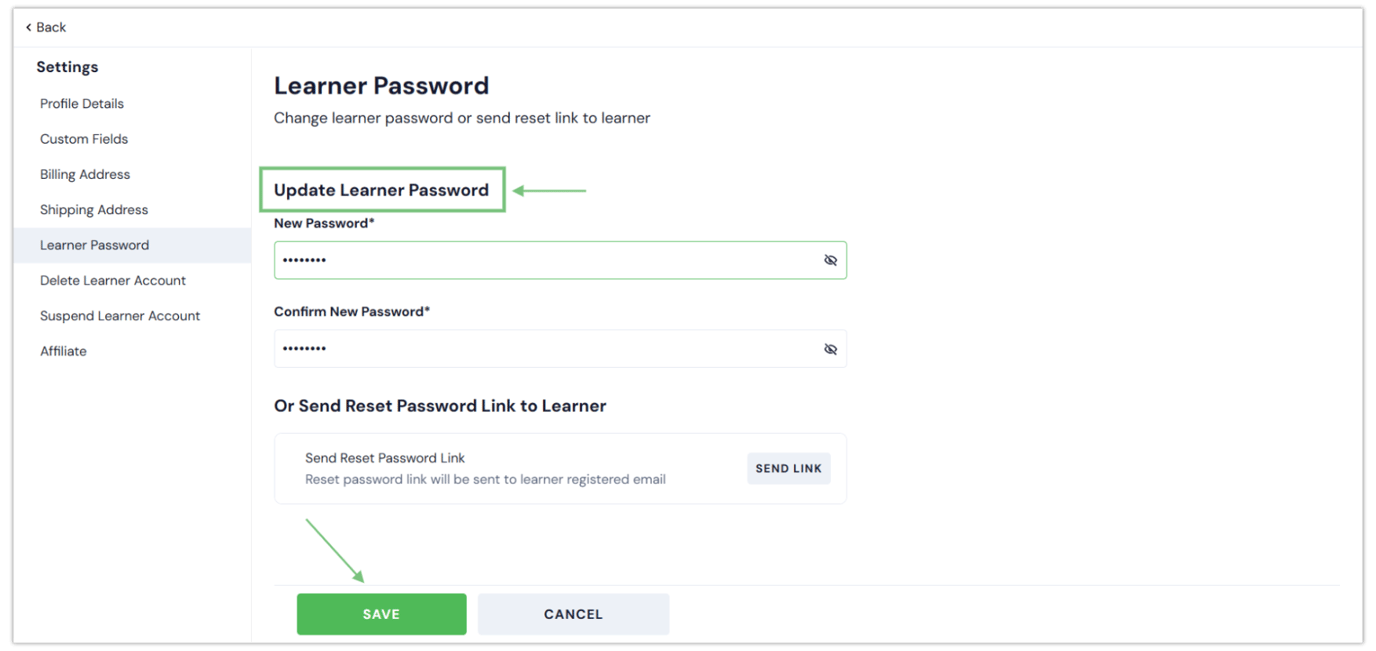Go to Delete Learner Account section
The height and width of the screenshot is (651, 1376).
(112, 280)
